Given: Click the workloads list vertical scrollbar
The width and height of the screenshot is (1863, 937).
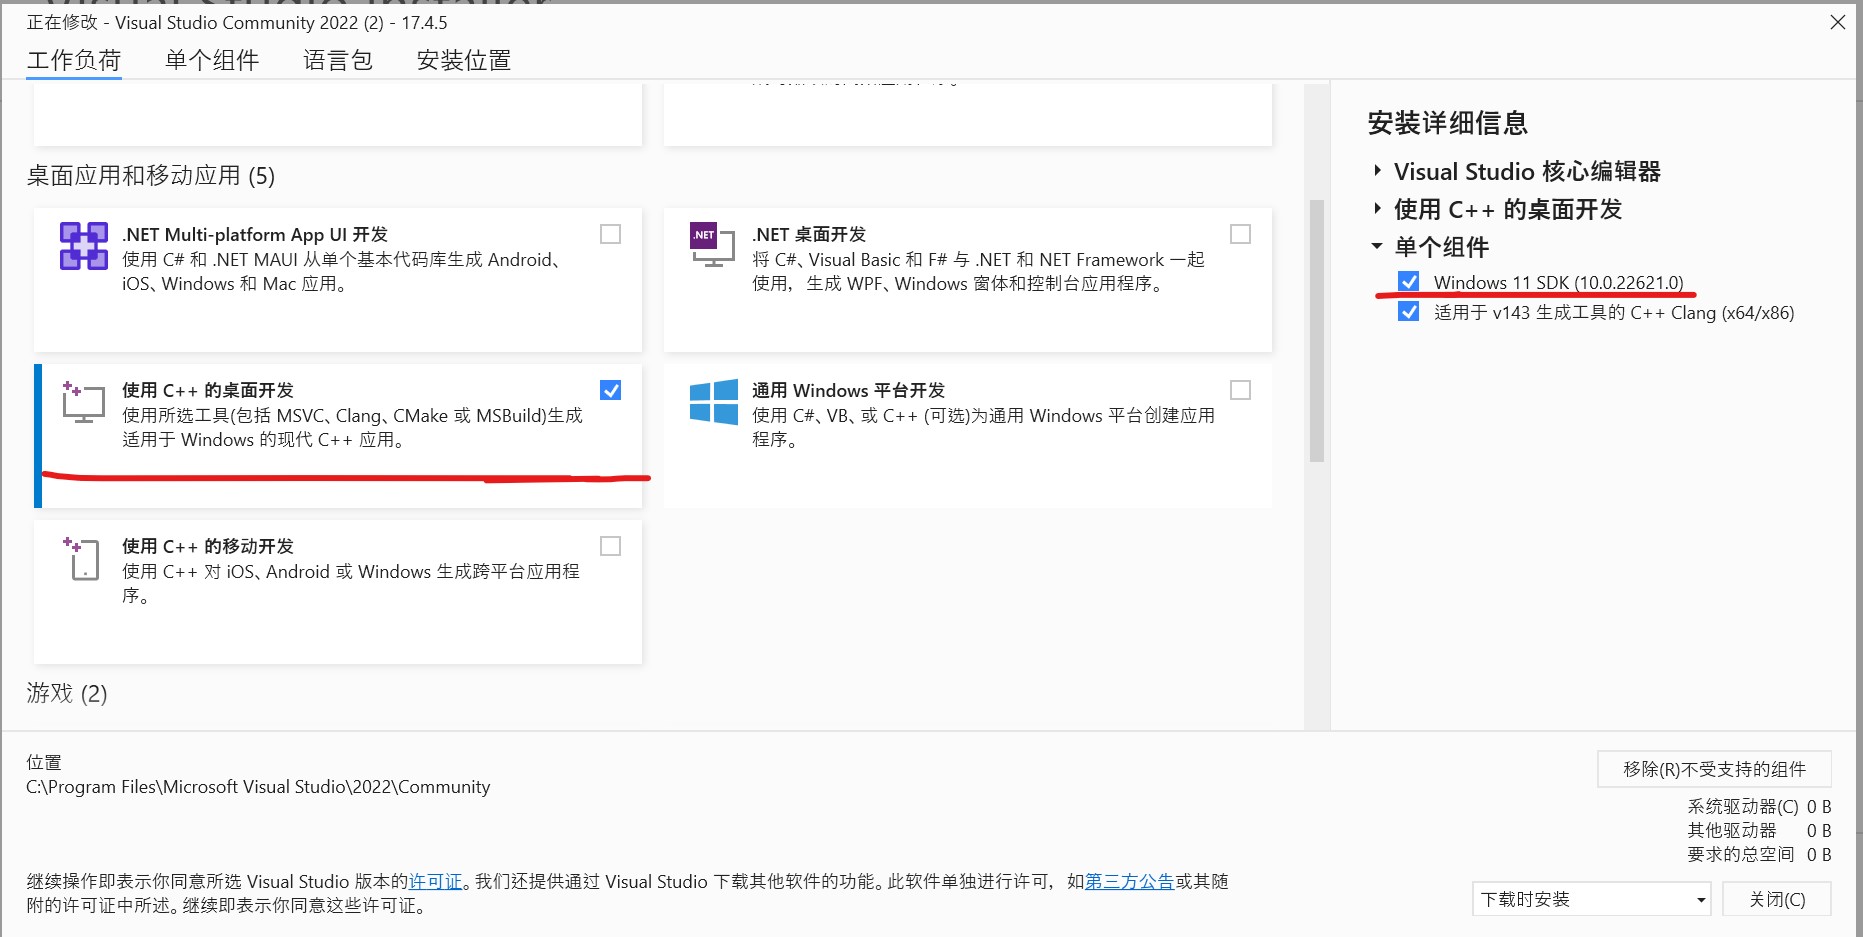Looking at the screenshot, I should coord(1317,330).
